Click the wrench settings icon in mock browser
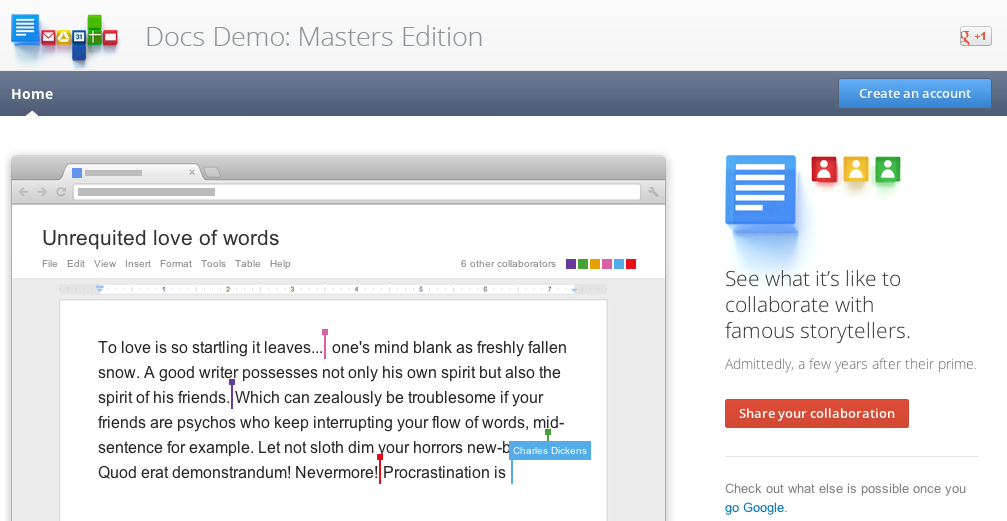This screenshot has height=521, width=1007. click(x=653, y=192)
